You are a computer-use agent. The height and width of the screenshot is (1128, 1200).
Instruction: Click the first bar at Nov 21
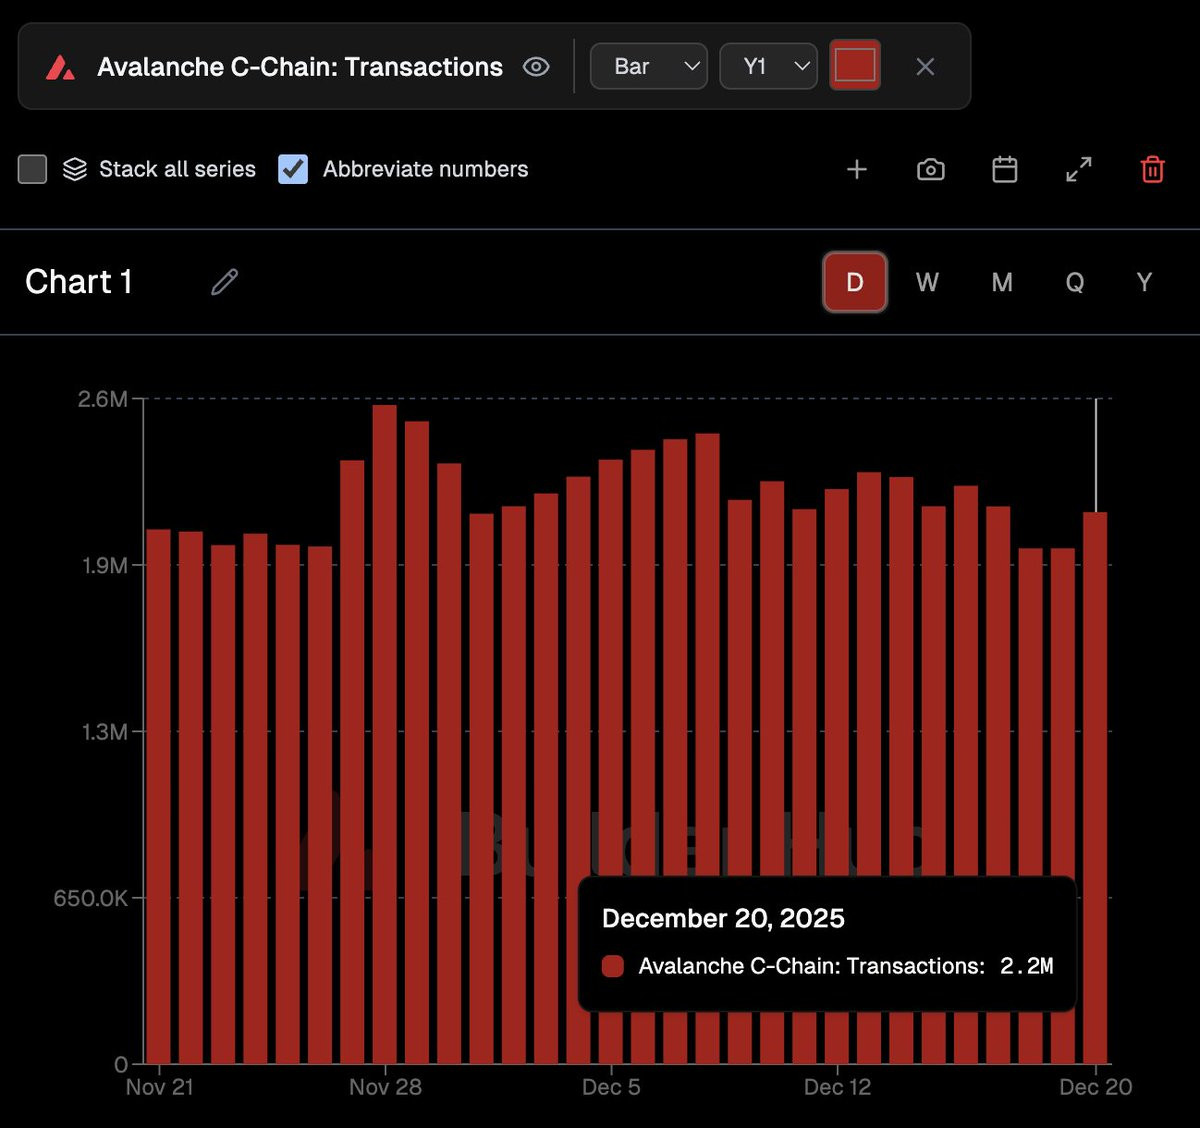click(159, 796)
